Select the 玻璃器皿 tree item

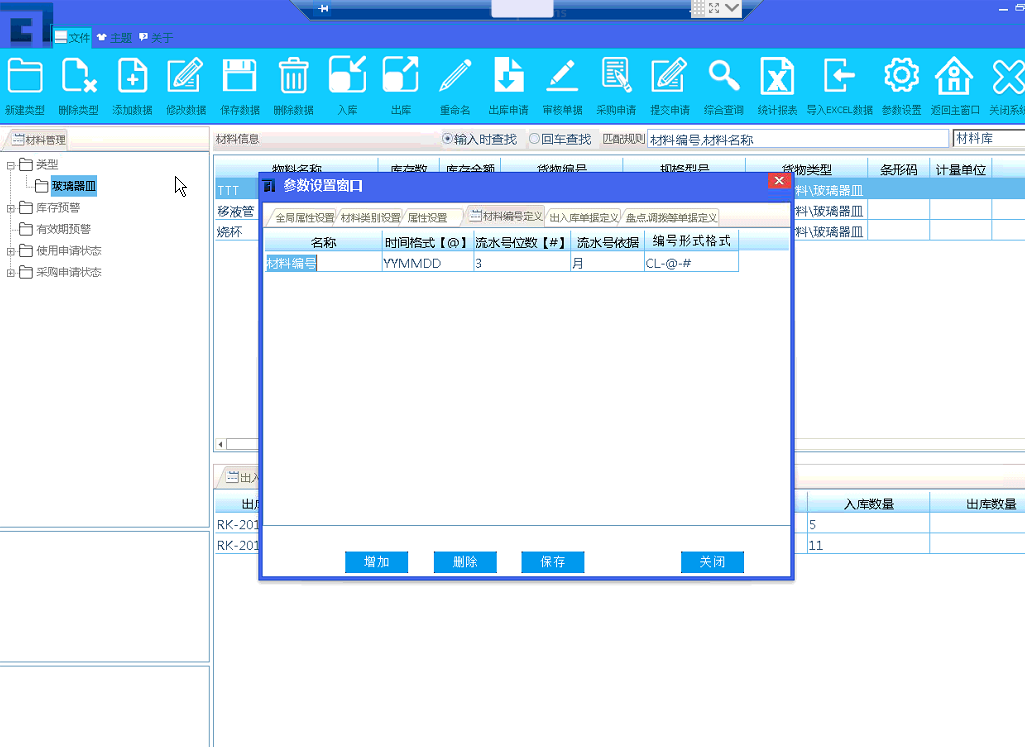click(x=73, y=186)
